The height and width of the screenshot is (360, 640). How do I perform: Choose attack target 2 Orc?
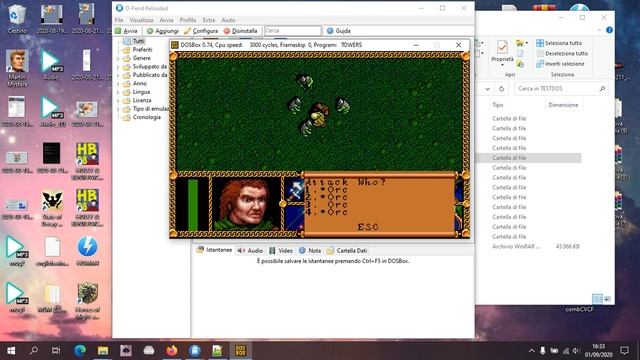tap(327, 198)
